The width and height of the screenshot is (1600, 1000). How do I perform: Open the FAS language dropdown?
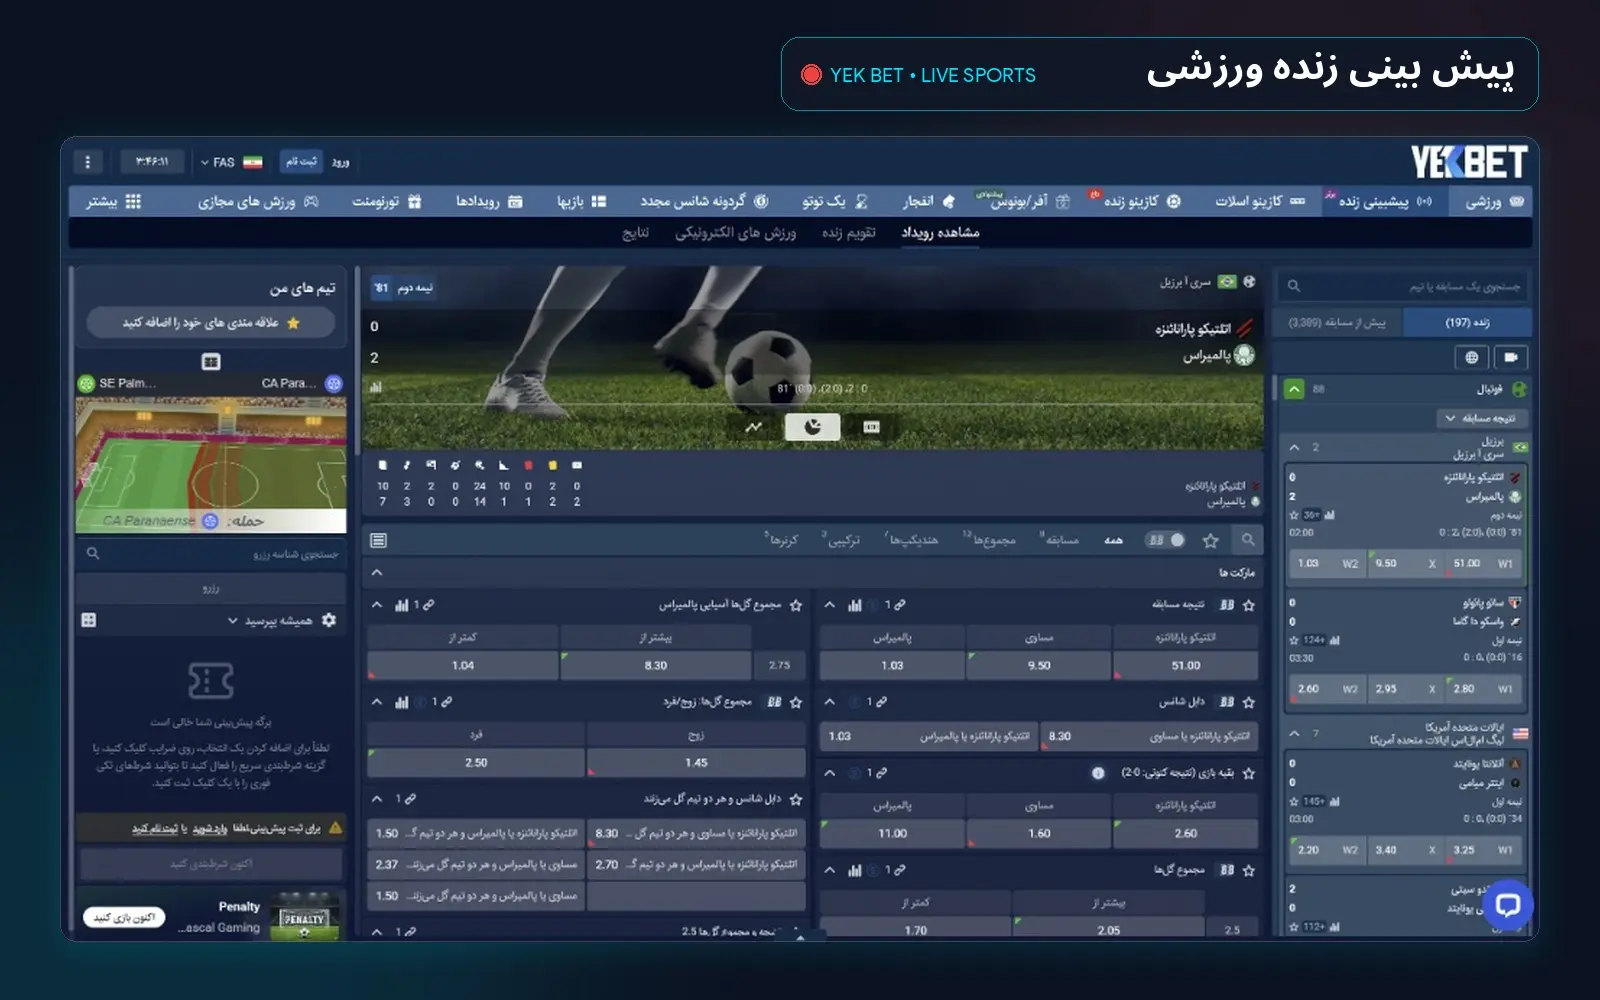(231, 162)
